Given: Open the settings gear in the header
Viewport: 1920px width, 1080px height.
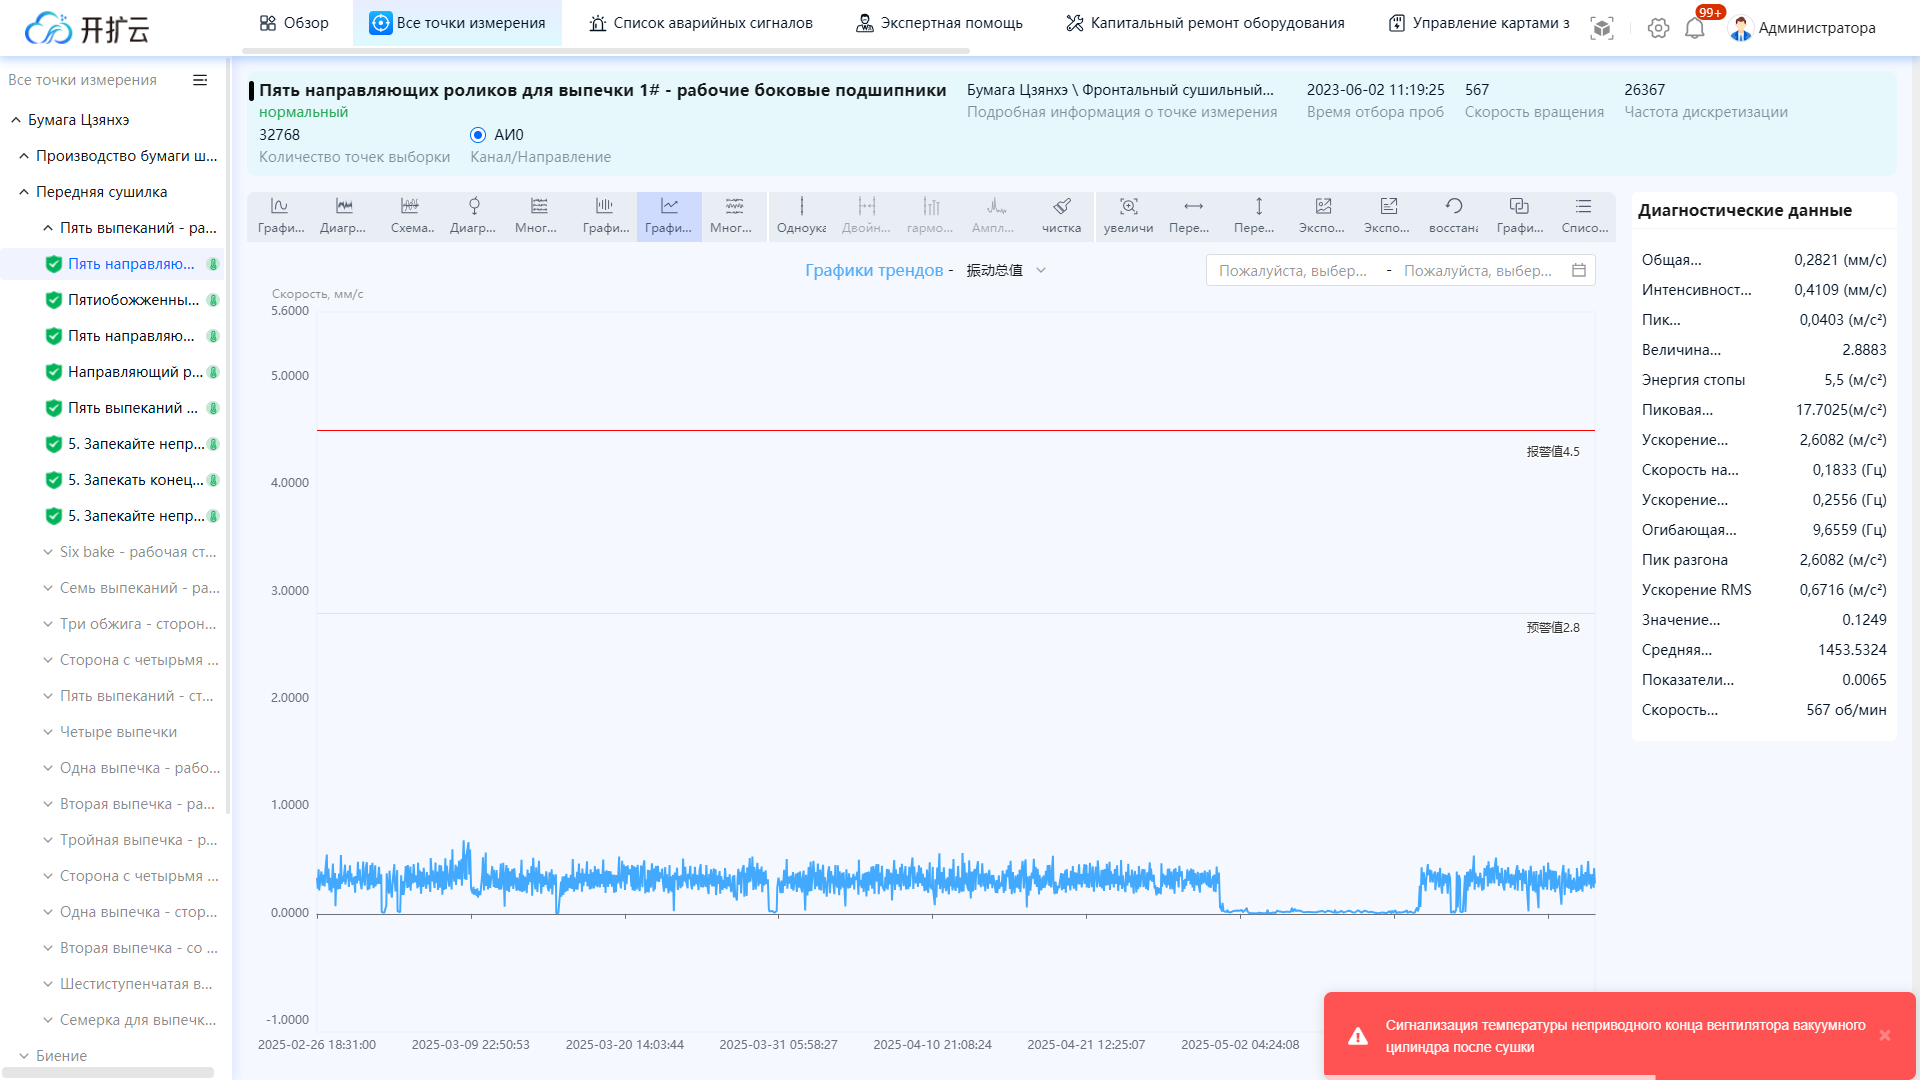Looking at the screenshot, I should [1658, 28].
